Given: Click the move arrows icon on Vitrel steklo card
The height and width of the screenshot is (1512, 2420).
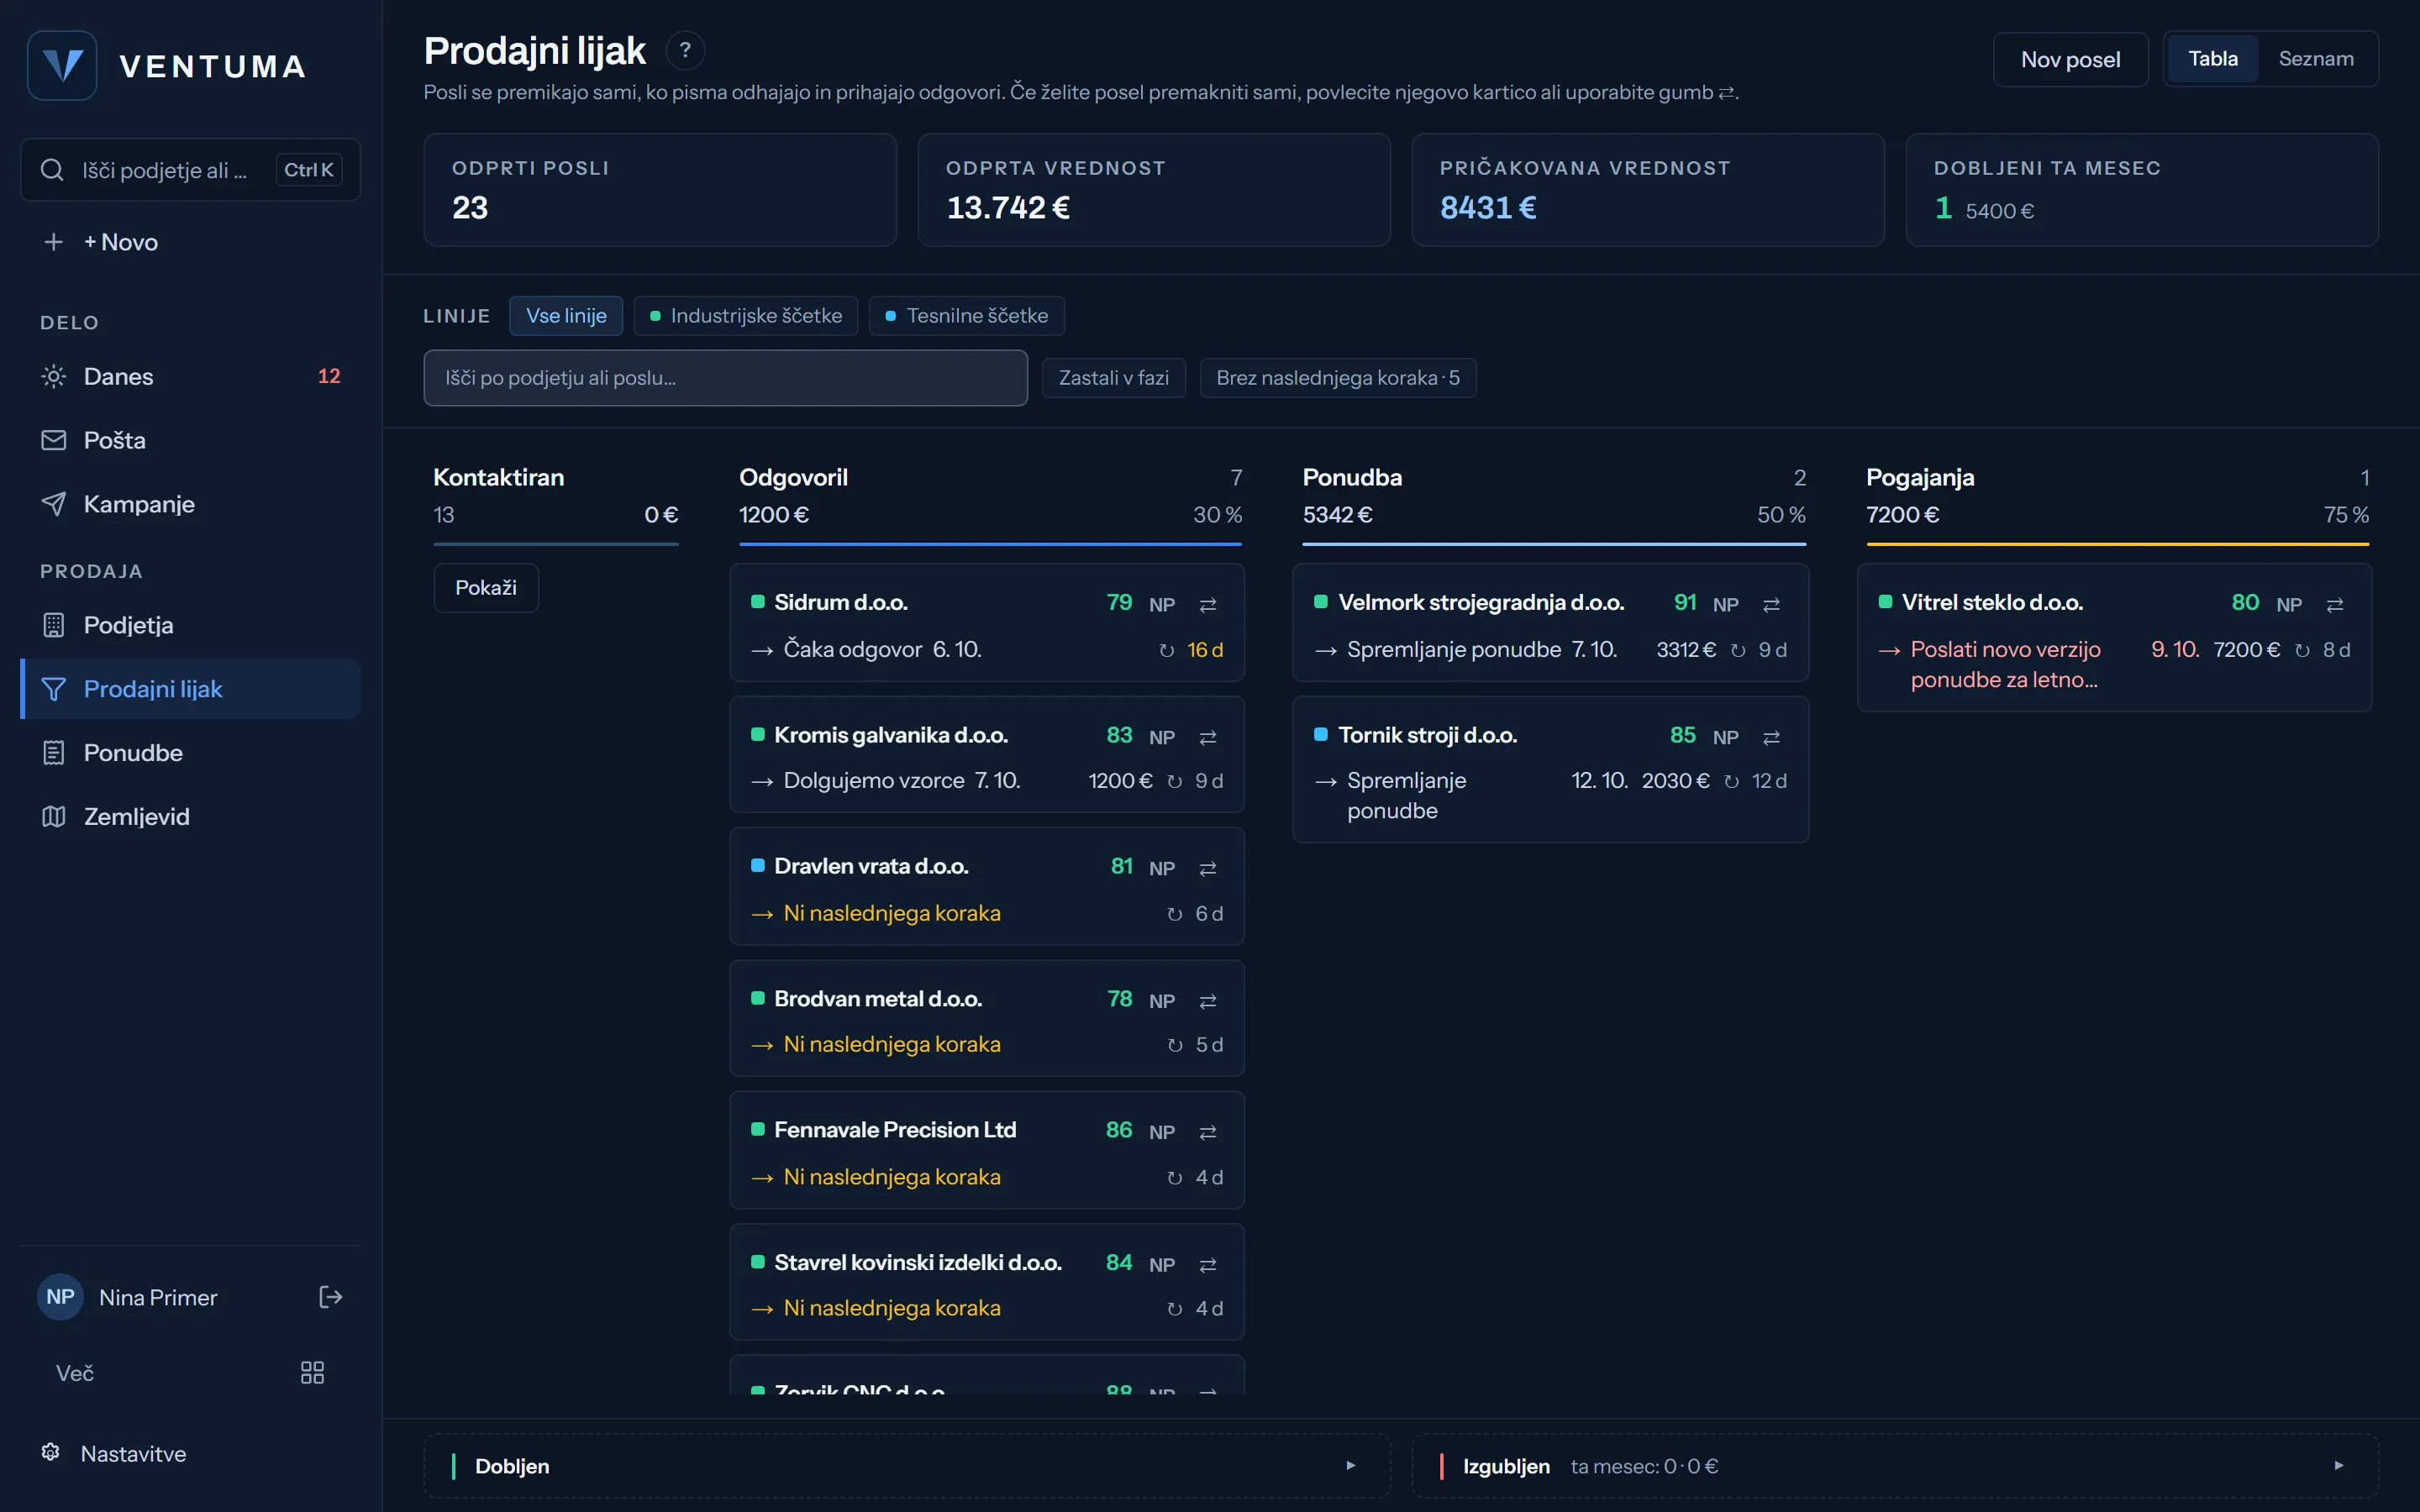Looking at the screenshot, I should coord(2335,604).
